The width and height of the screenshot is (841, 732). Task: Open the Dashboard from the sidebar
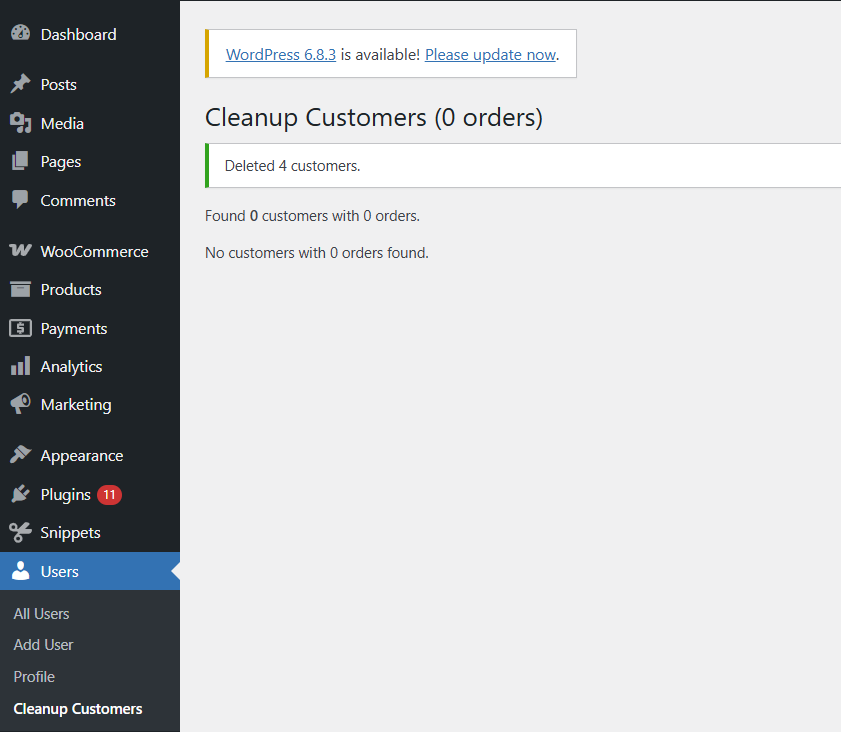pos(21,33)
